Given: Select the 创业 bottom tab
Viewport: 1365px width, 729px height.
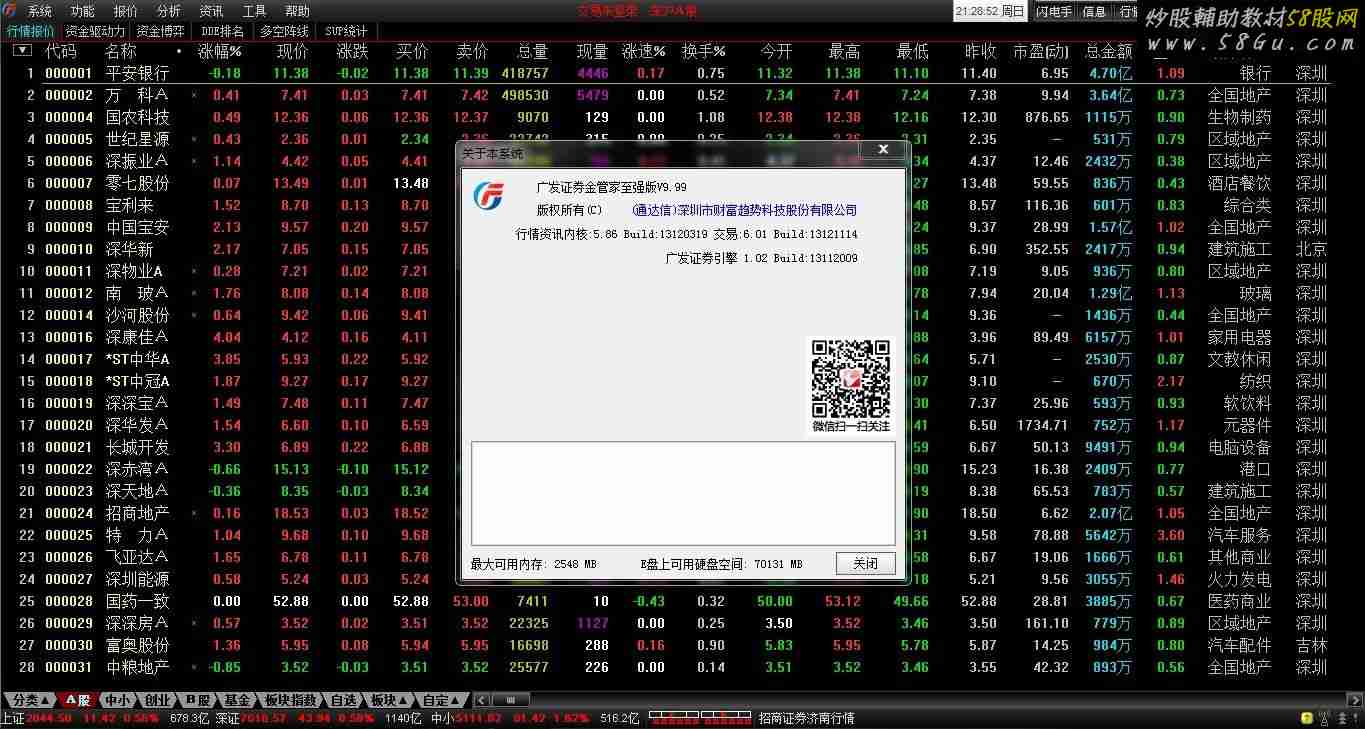Looking at the screenshot, I should point(158,700).
